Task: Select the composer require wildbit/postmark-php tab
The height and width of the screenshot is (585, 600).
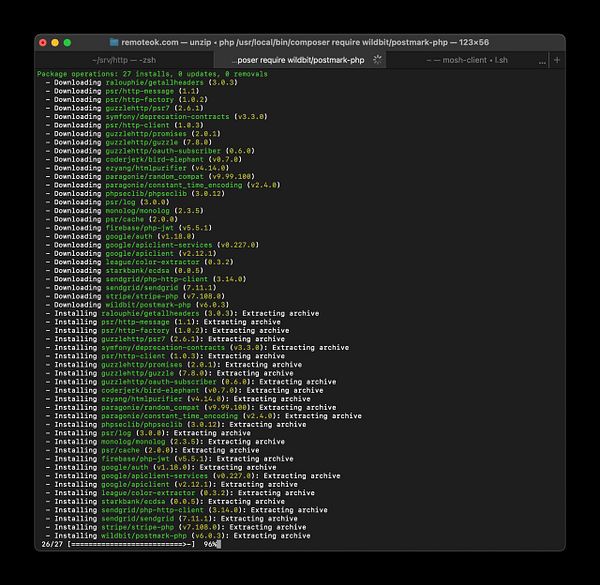Action: (300, 60)
